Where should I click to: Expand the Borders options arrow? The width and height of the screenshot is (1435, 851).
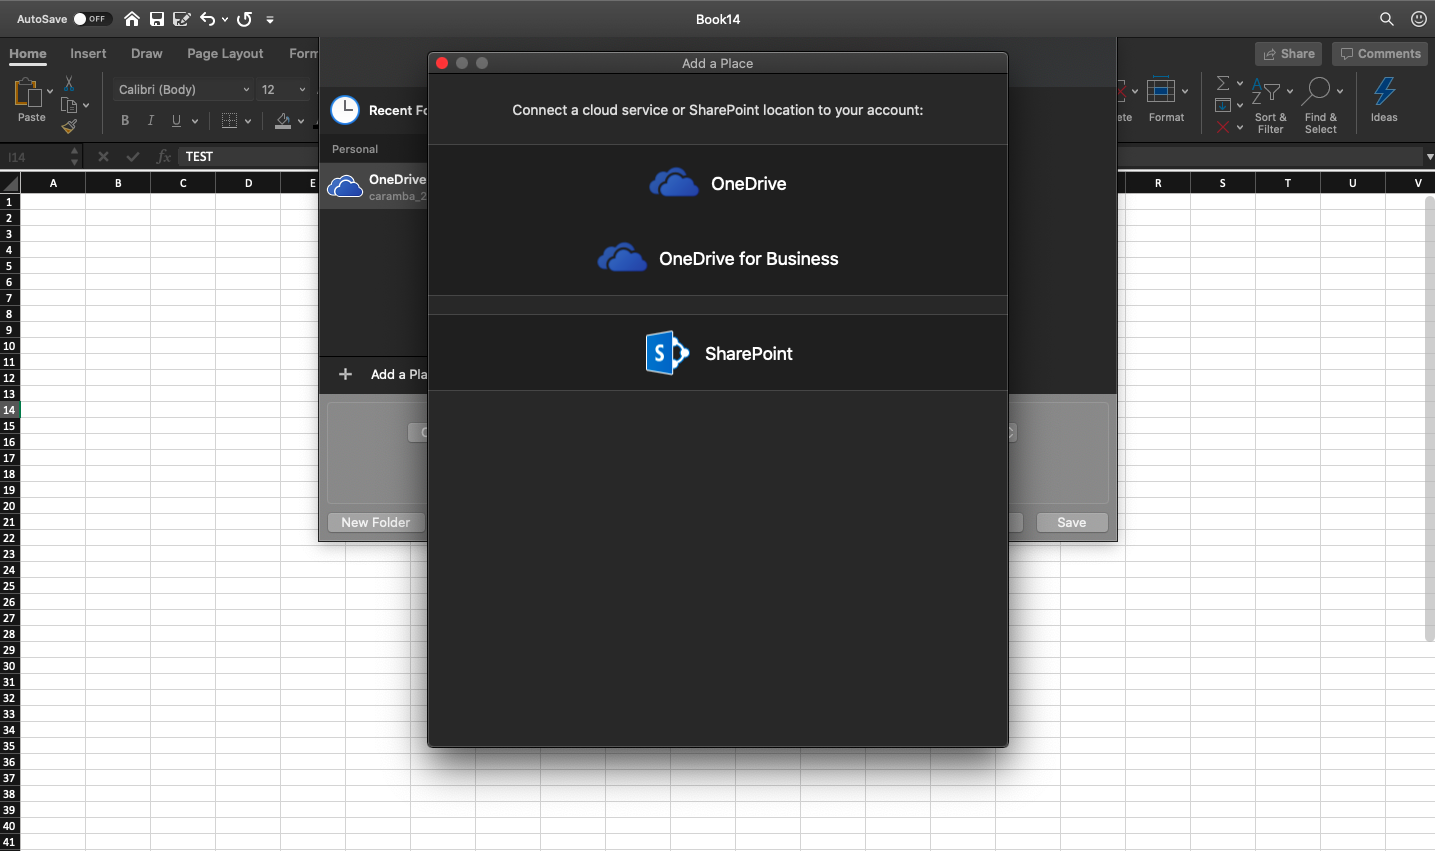click(248, 121)
